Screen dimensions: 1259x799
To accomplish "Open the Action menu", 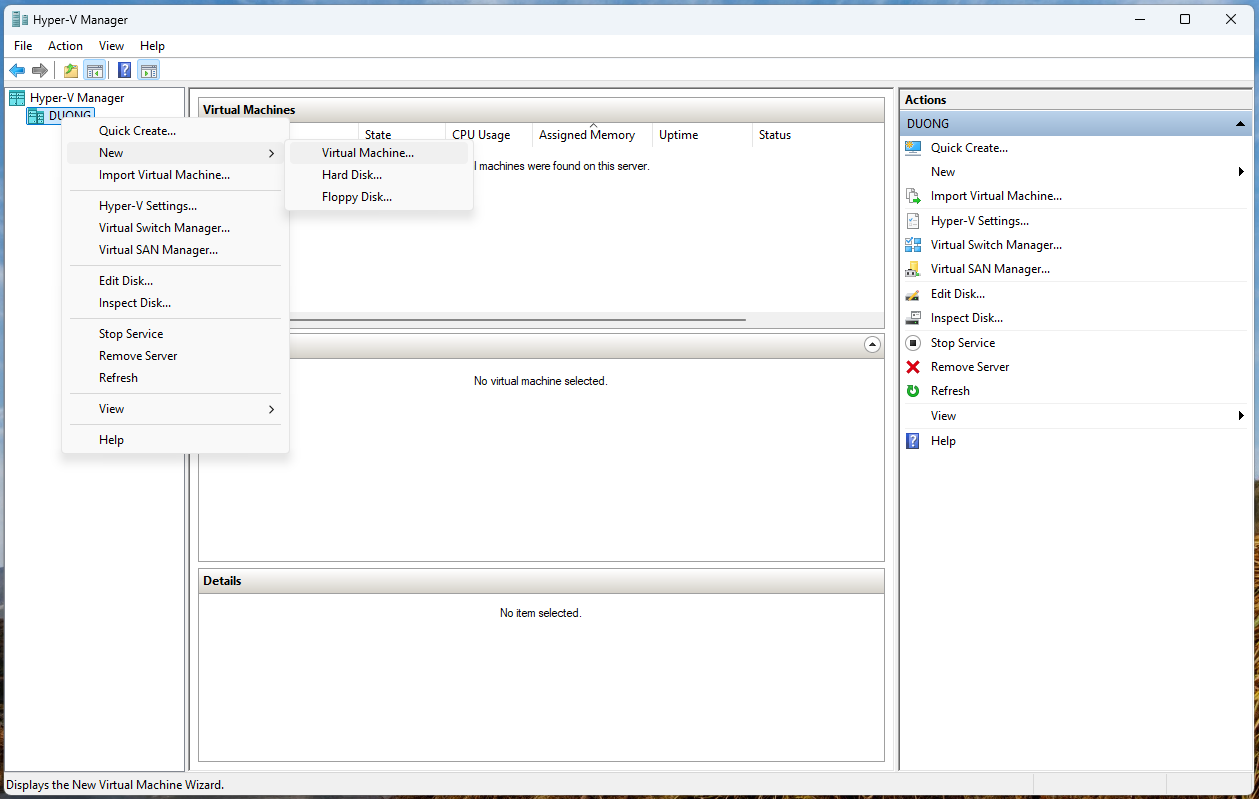I will point(66,46).
